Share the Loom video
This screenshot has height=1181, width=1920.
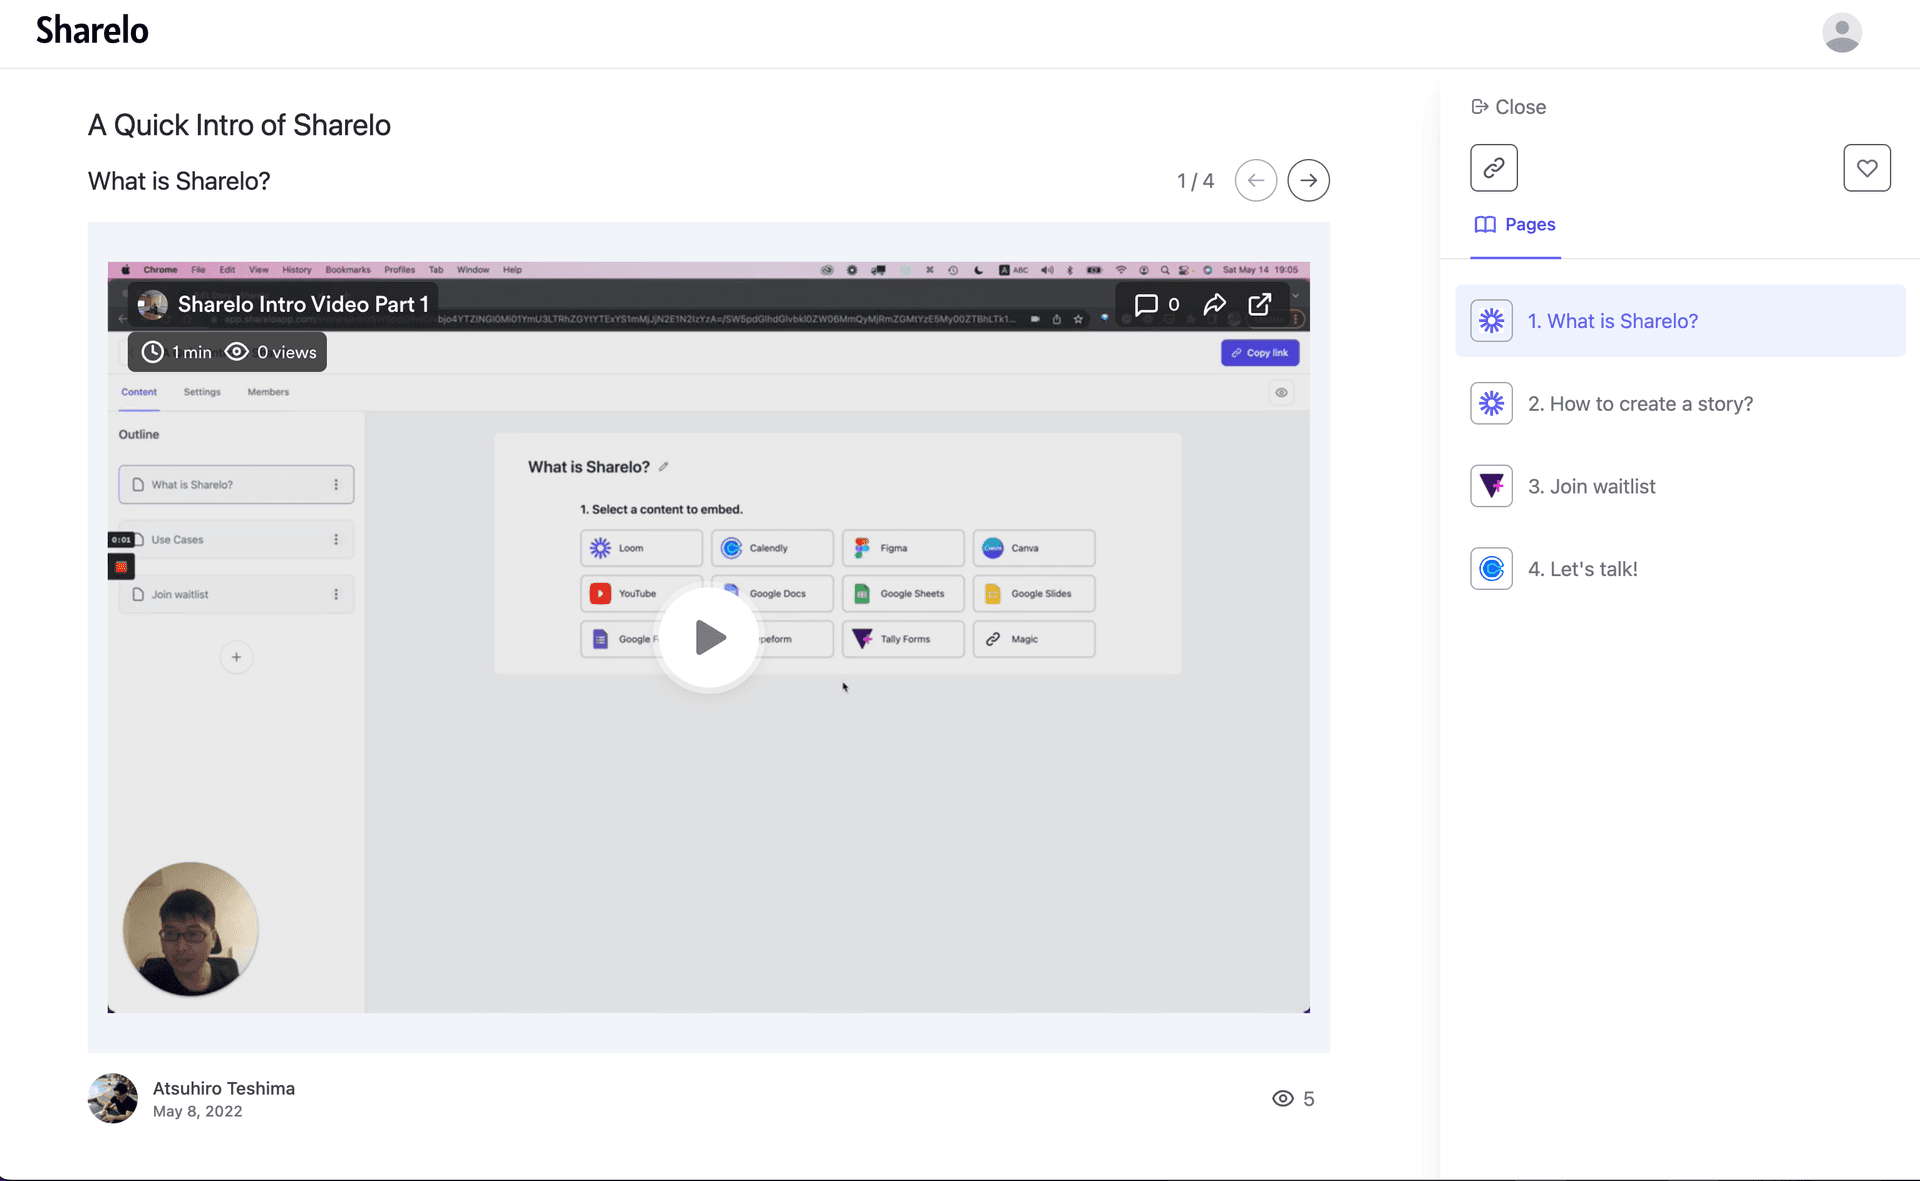coord(1215,304)
